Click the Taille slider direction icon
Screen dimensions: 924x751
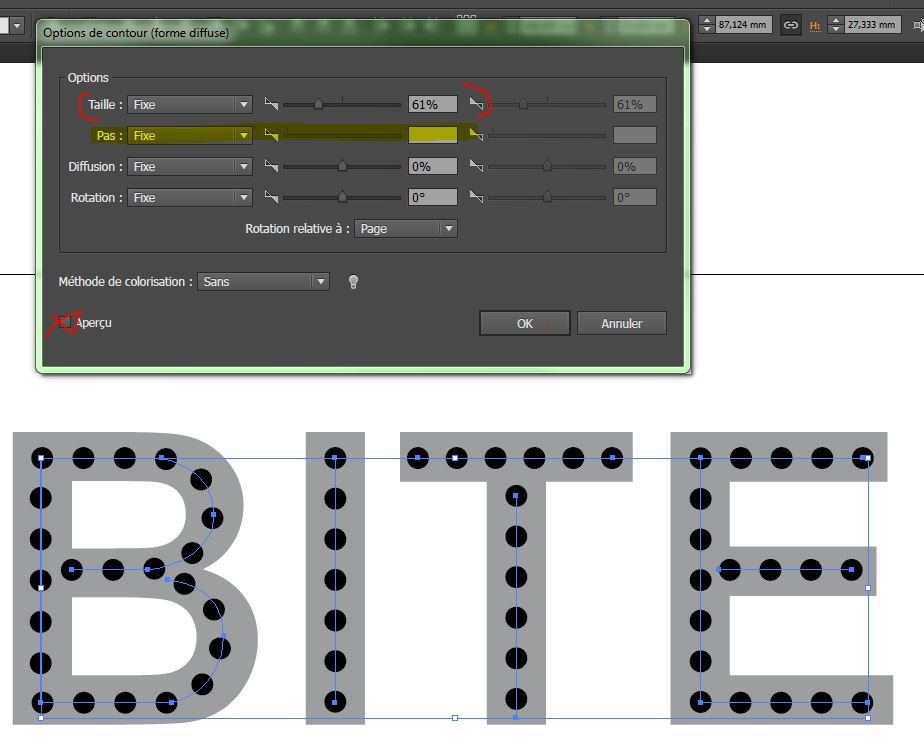(x=271, y=104)
